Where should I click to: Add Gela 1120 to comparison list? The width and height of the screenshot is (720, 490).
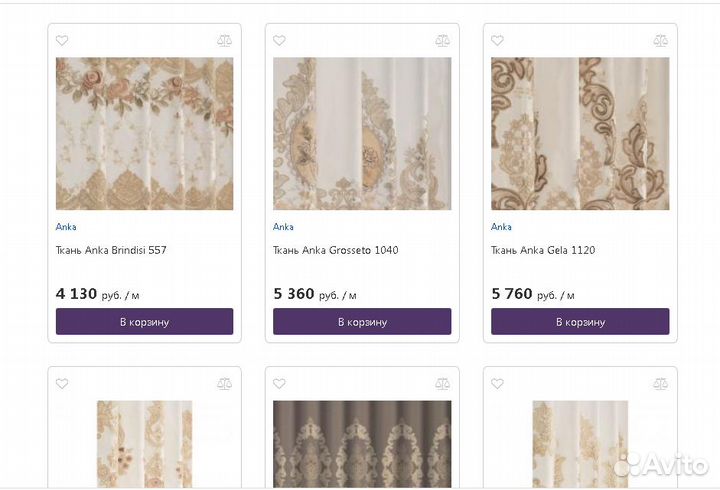[x=660, y=41]
